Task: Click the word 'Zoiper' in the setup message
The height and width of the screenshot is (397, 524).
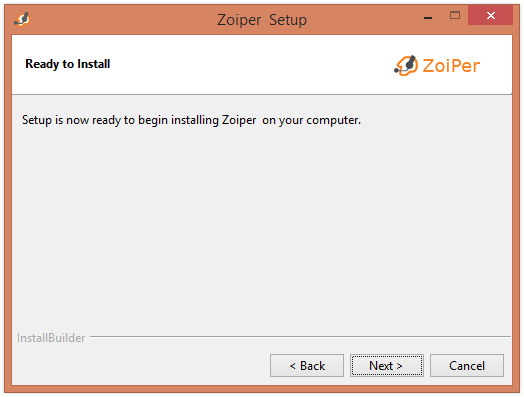Action: click(x=239, y=120)
